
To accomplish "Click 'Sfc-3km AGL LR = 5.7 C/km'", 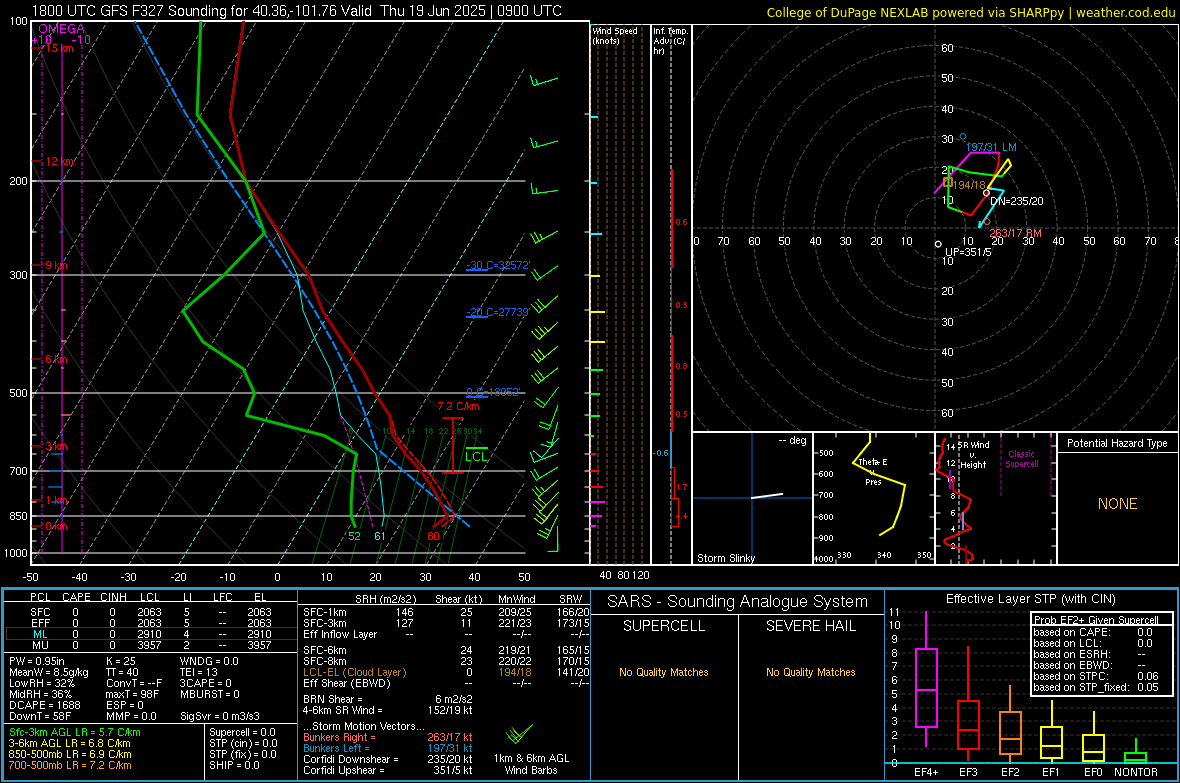I will pyautogui.click(x=75, y=732).
